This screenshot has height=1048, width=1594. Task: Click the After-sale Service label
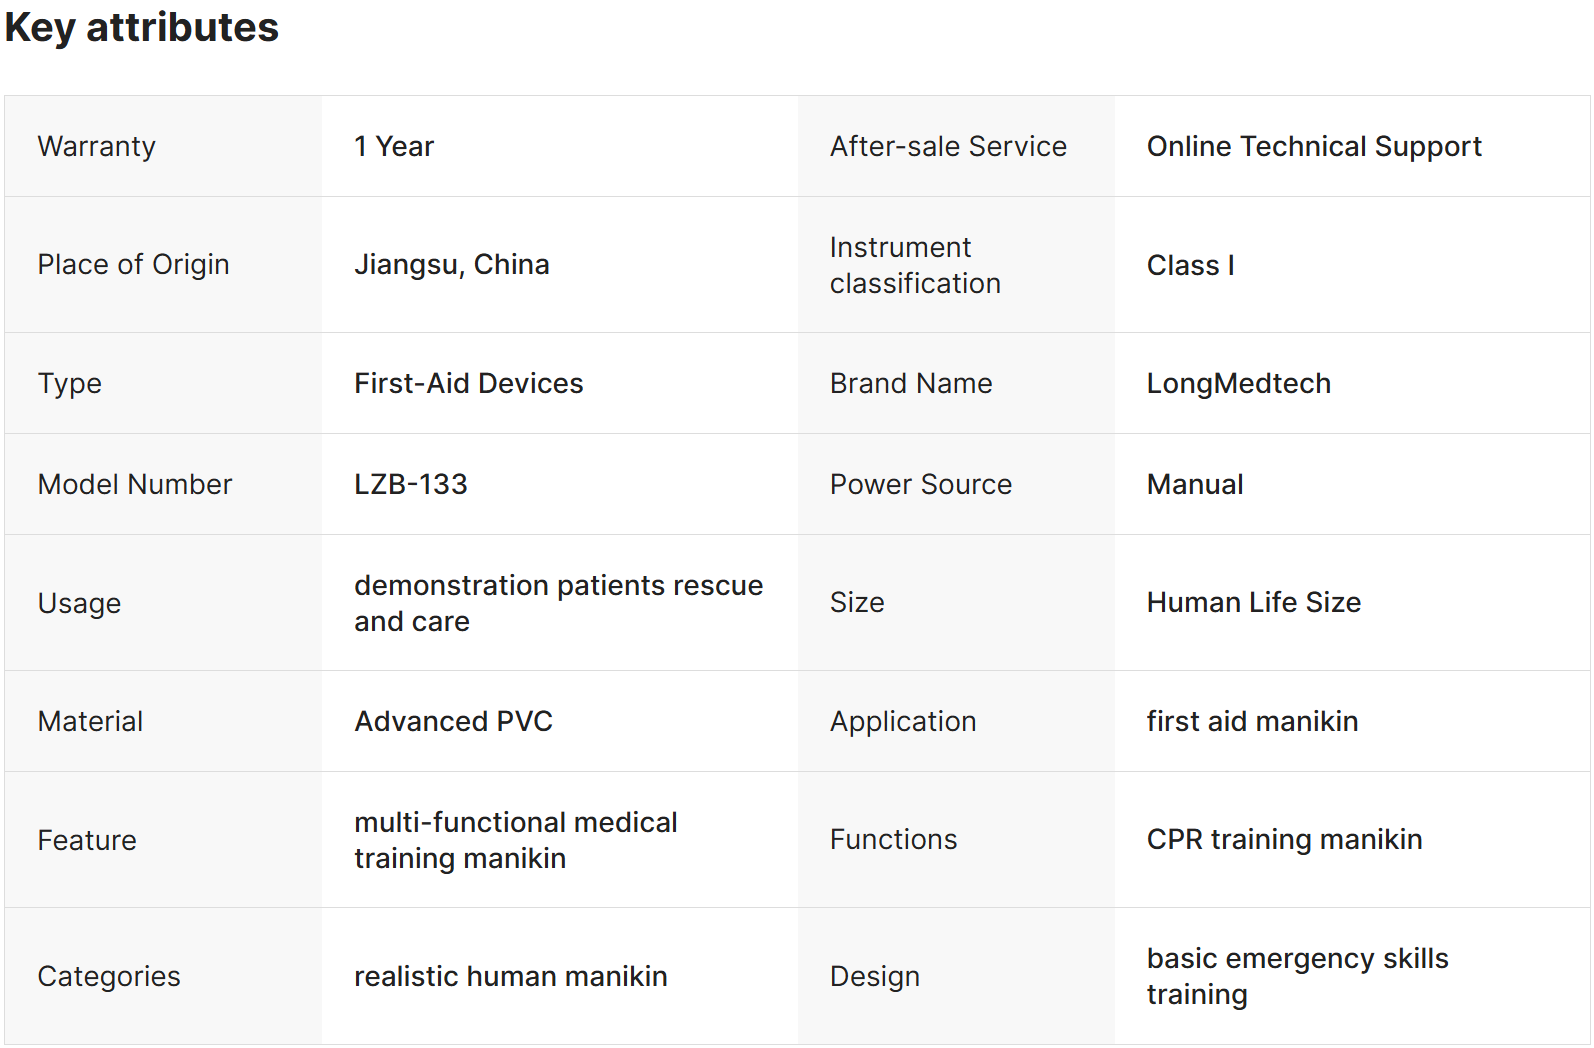point(948,147)
